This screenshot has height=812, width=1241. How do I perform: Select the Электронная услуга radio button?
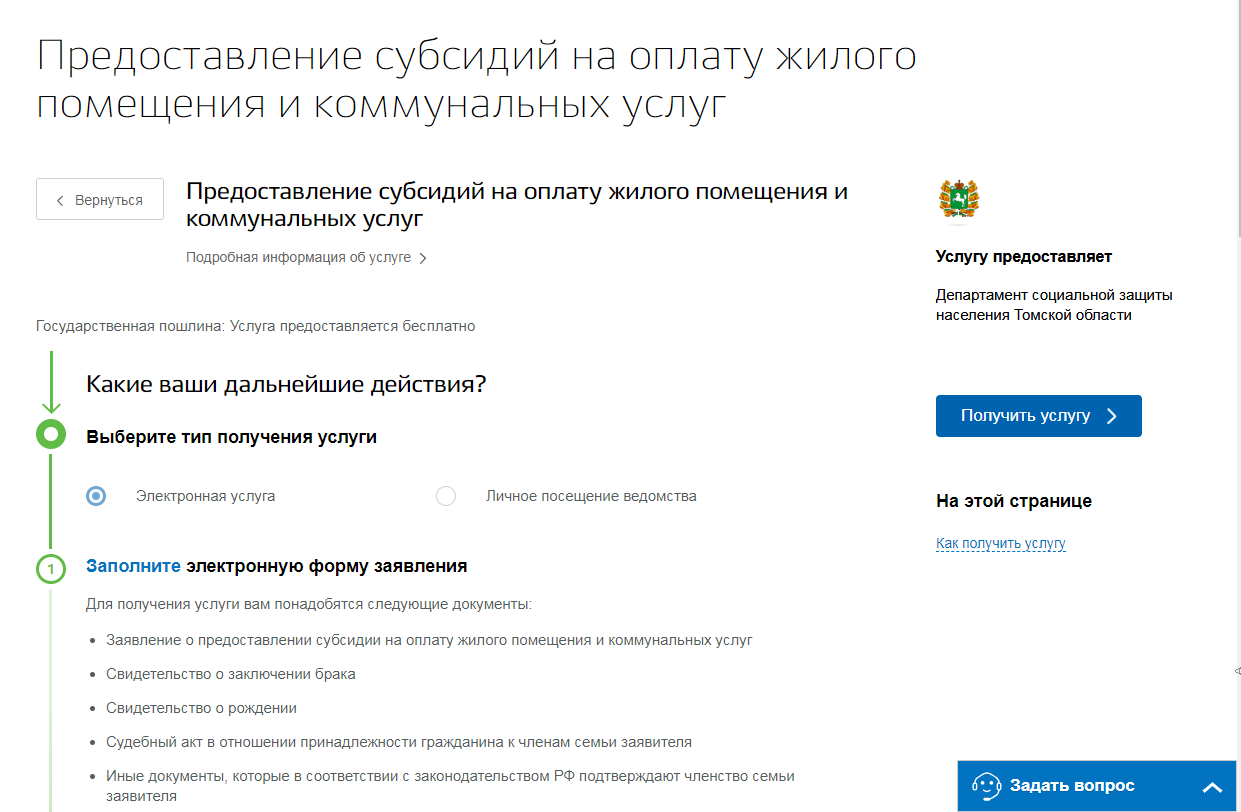96,496
